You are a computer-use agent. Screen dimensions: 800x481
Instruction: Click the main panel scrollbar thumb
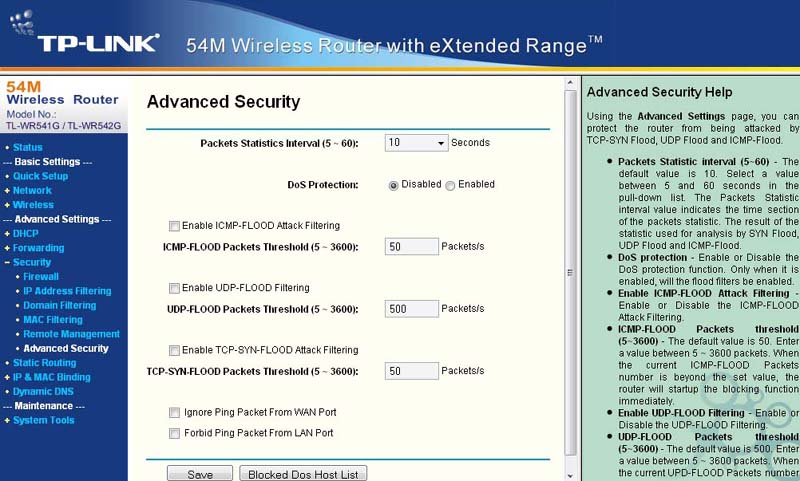point(570,272)
